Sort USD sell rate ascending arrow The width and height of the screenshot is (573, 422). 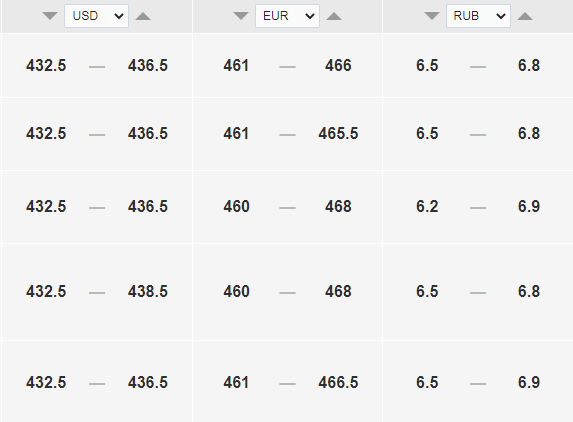pos(143,16)
